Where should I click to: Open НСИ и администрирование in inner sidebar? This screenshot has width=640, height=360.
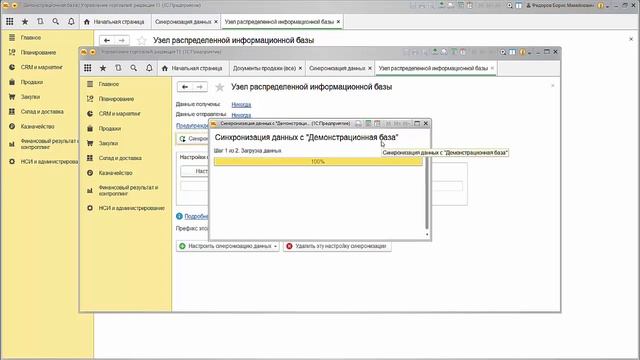coord(131,208)
